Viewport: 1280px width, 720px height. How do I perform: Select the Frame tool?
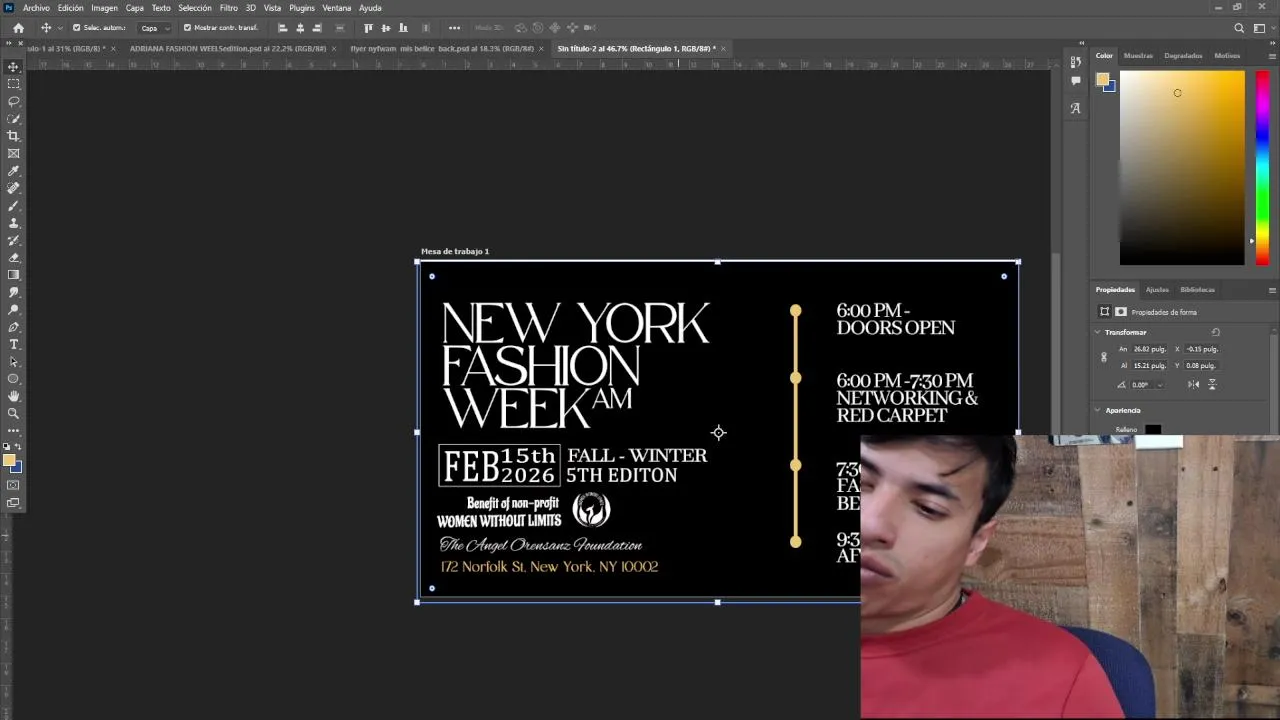pyautogui.click(x=13, y=154)
